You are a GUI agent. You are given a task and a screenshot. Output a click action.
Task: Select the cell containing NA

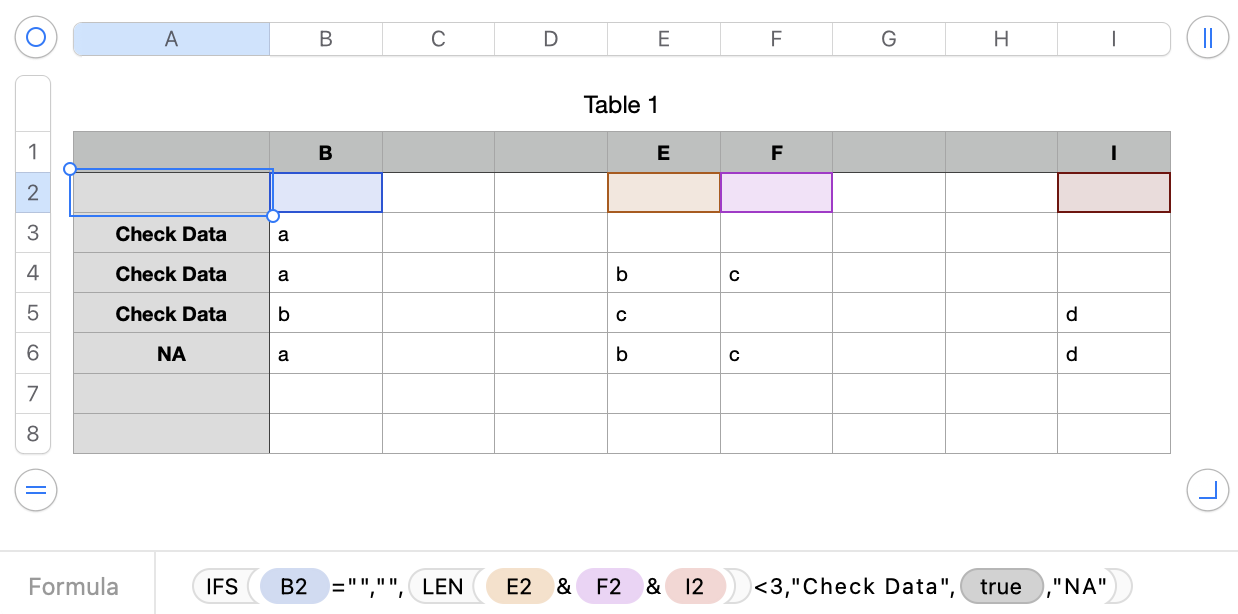pos(171,354)
